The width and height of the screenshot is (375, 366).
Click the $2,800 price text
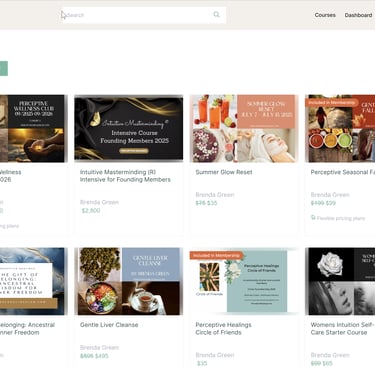[x=91, y=210]
